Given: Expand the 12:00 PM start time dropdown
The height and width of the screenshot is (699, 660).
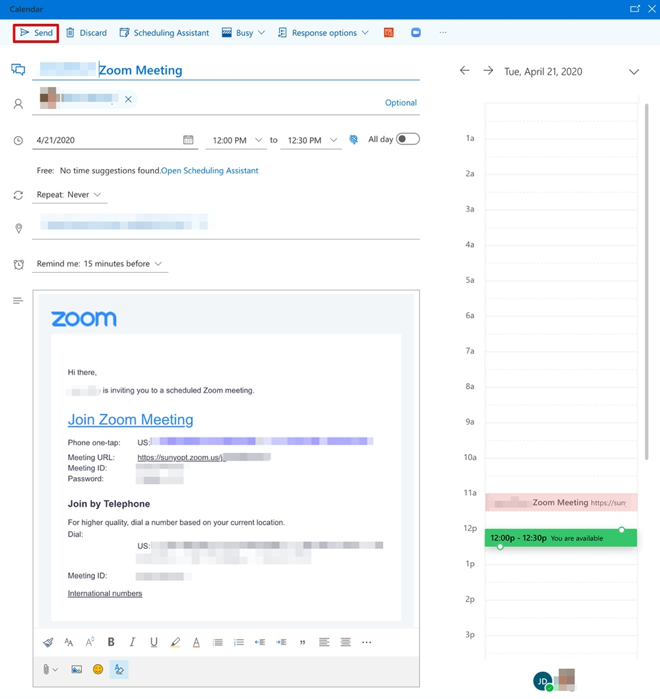Looking at the screenshot, I should 258,140.
